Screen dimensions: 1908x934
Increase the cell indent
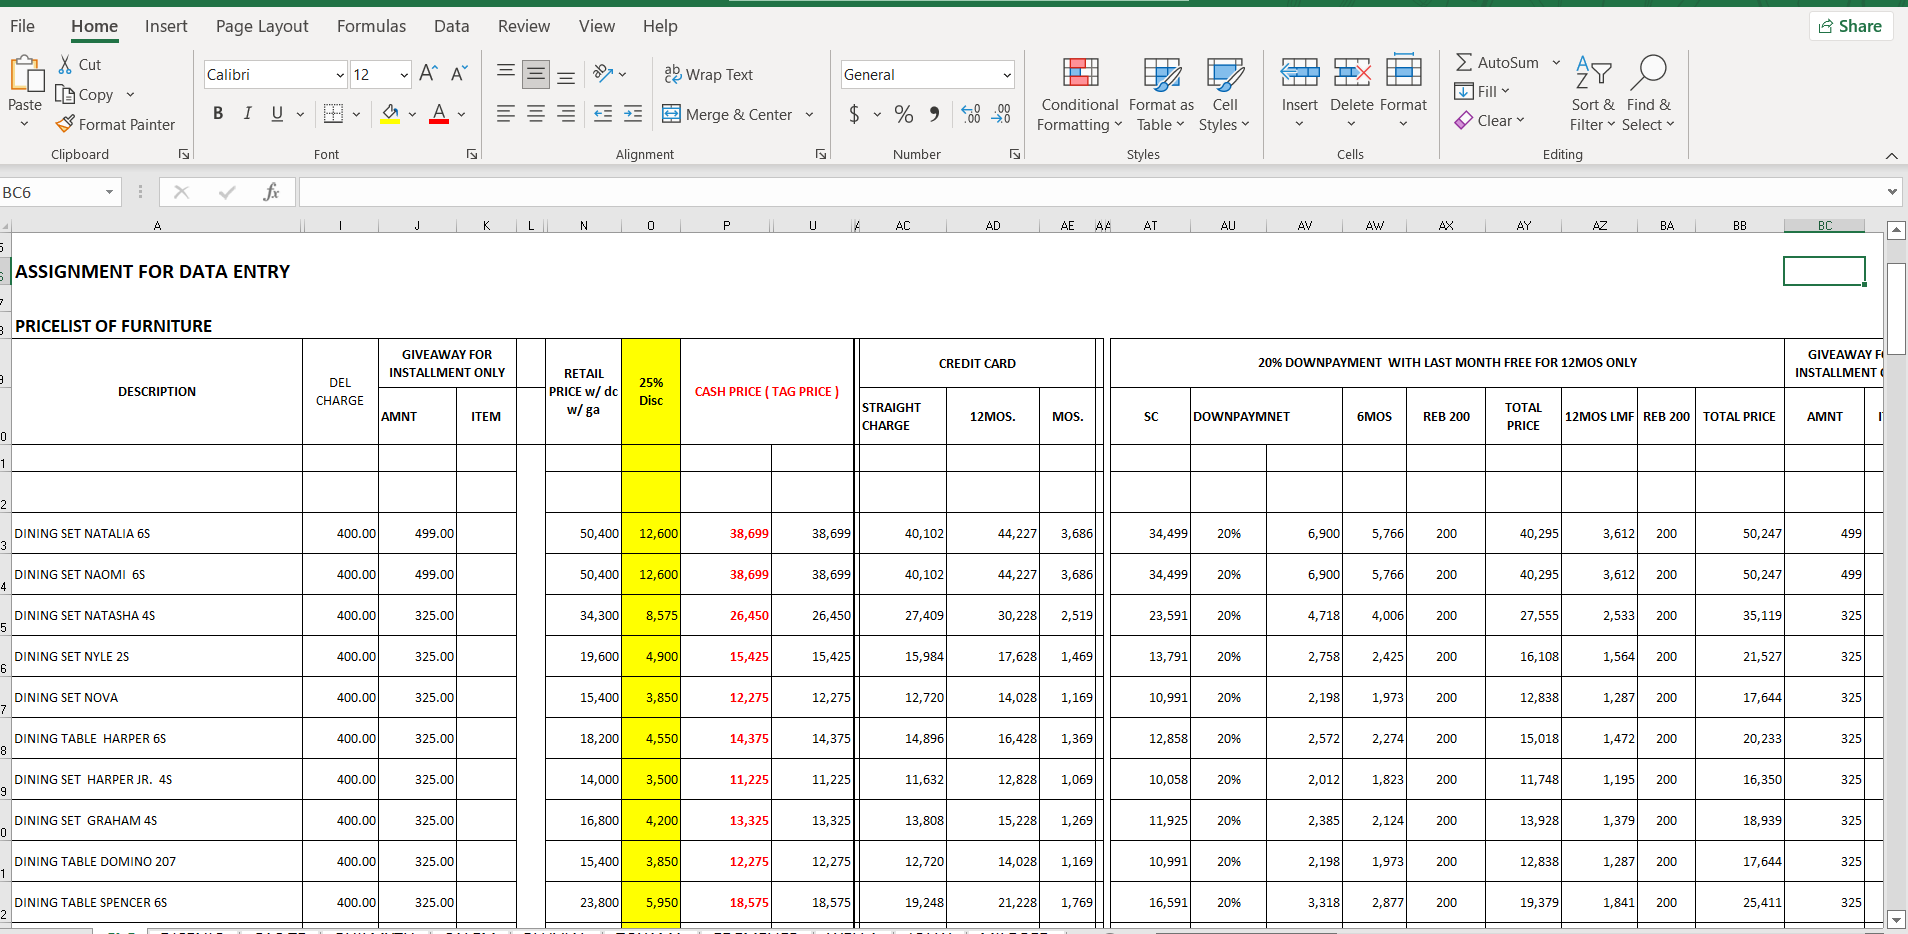[x=633, y=114]
